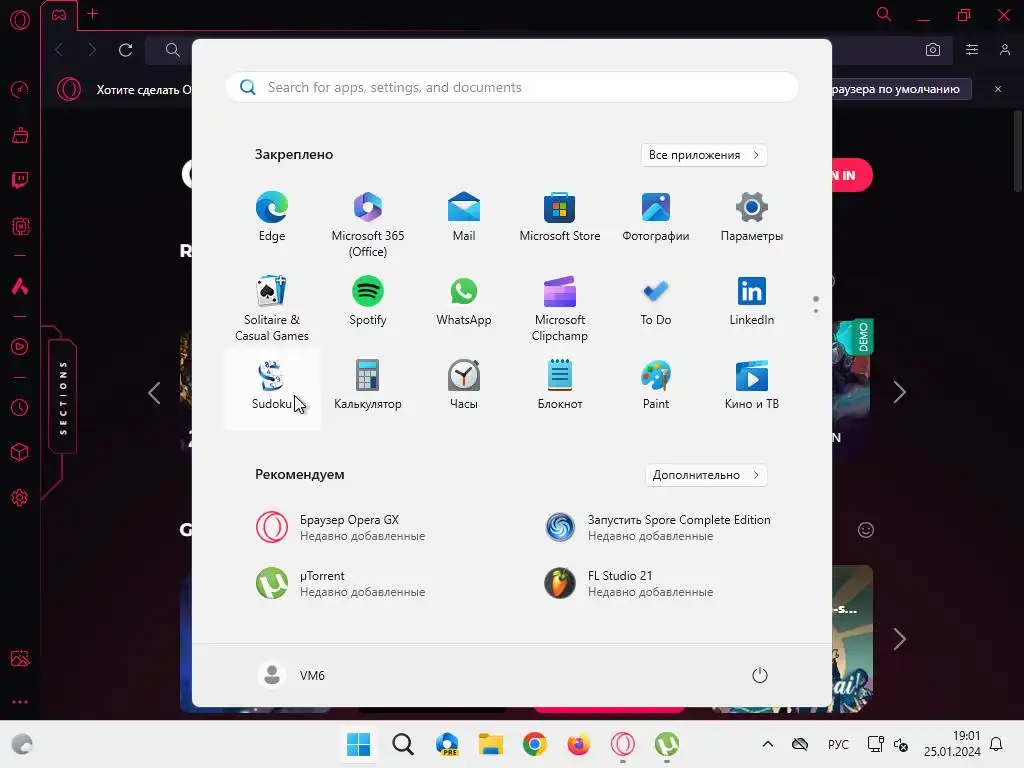The image size is (1024, 768).
Task: Open Opera profile icon
Action: point(1004,50)
